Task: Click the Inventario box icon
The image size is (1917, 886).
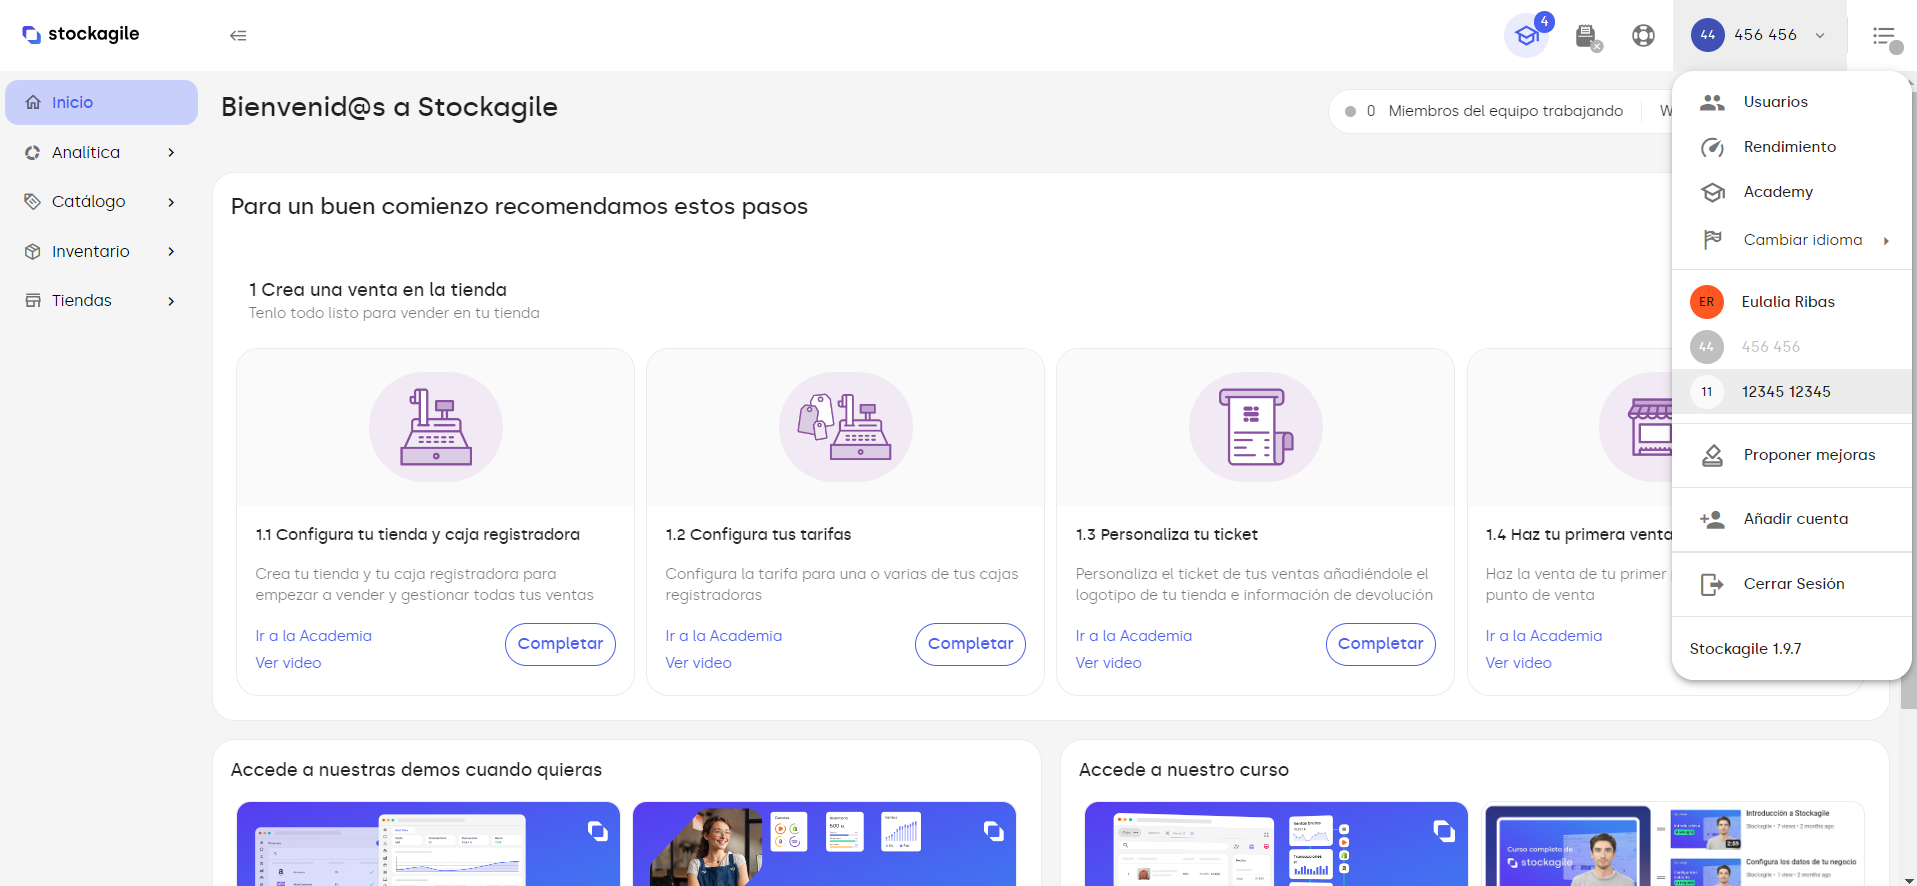Action: pyautogui.click(x=33, y=252)
